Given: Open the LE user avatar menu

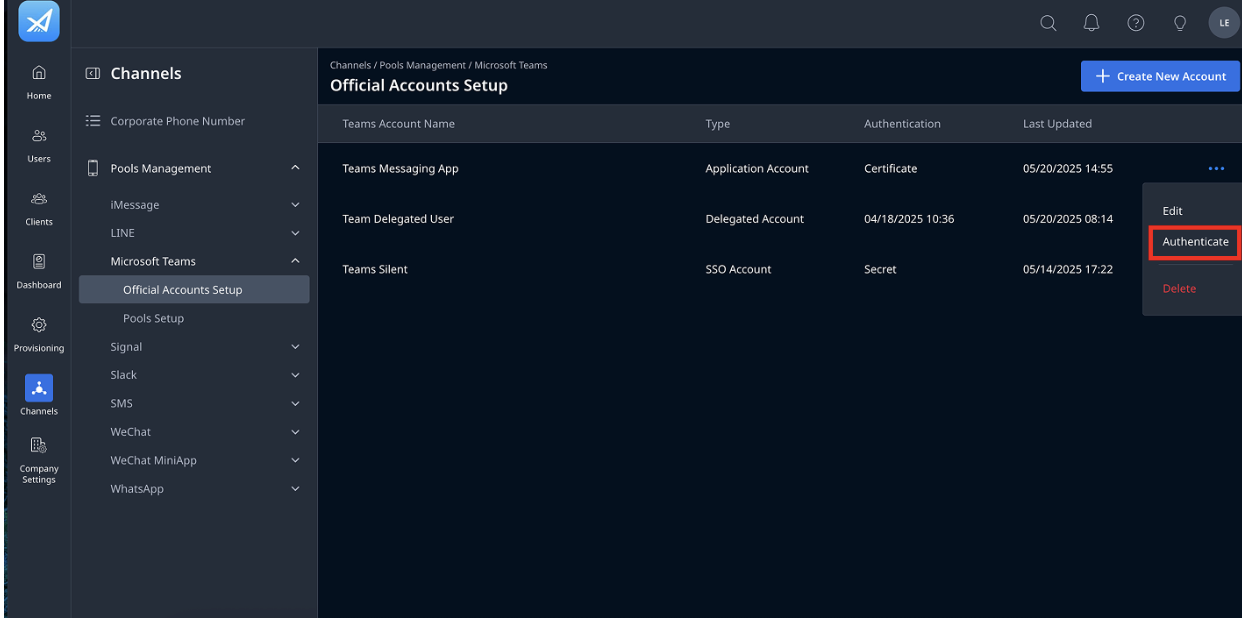Looking at the screenshot, I should pos(1224,23).
